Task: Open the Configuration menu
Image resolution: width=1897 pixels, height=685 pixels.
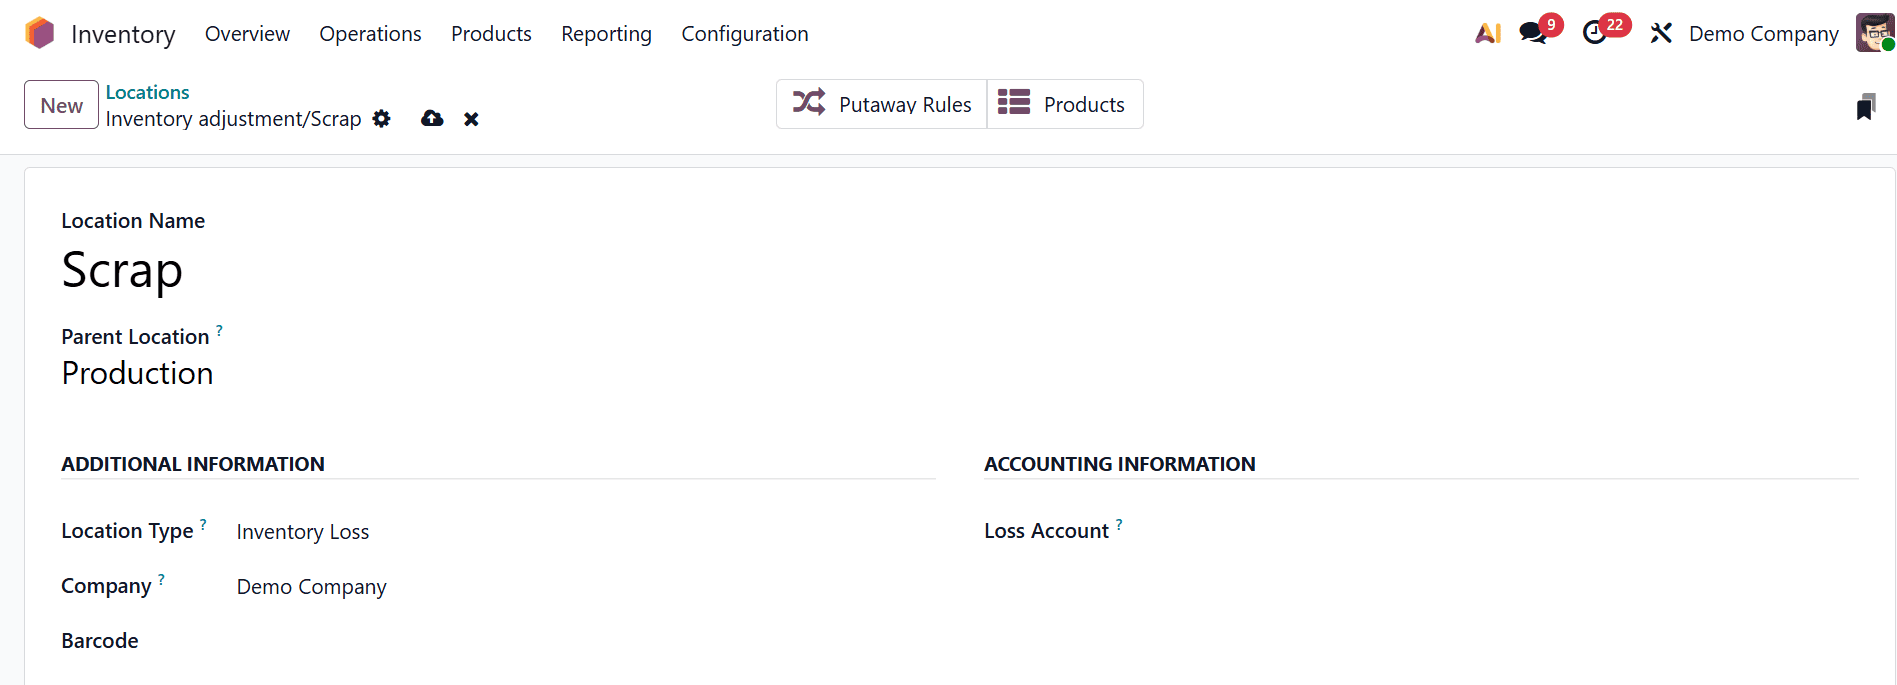Action: pos(744,33)
